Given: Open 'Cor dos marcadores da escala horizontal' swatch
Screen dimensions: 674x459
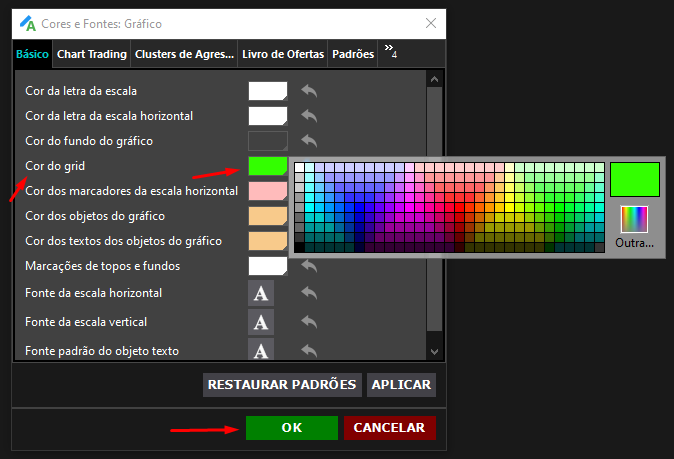Looking at the screenshot, I should [x=268, y=191].
